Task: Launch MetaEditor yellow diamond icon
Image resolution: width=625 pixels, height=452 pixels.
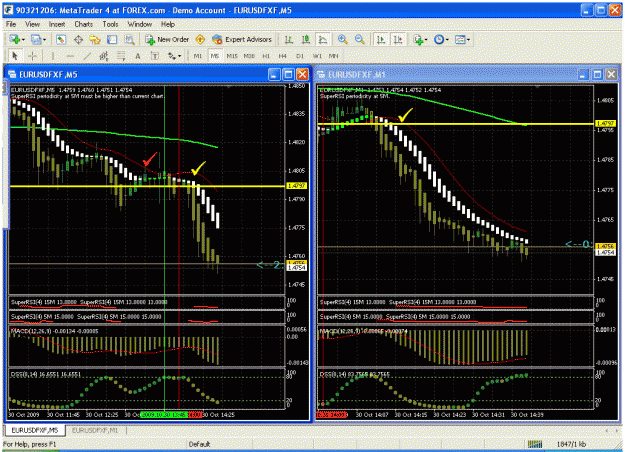Action: click(x=200, y=39)
